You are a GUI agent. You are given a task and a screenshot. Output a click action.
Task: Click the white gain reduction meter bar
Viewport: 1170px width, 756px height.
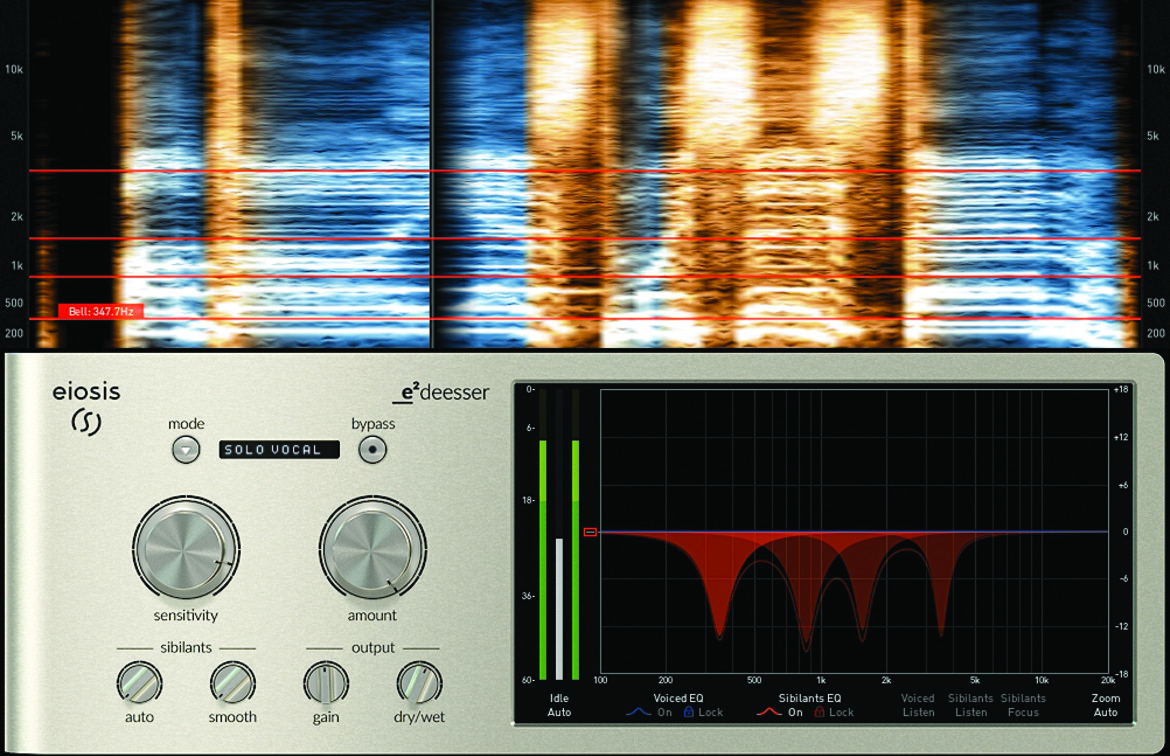559,608
